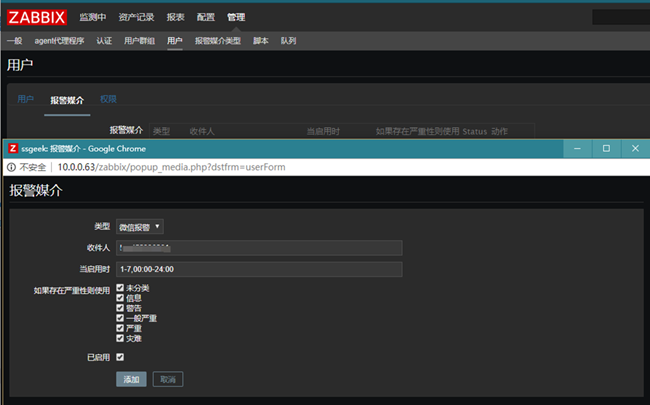Go to 报警媒介类型 submenu
Screen dimensions: 650x405
[218, 41]
